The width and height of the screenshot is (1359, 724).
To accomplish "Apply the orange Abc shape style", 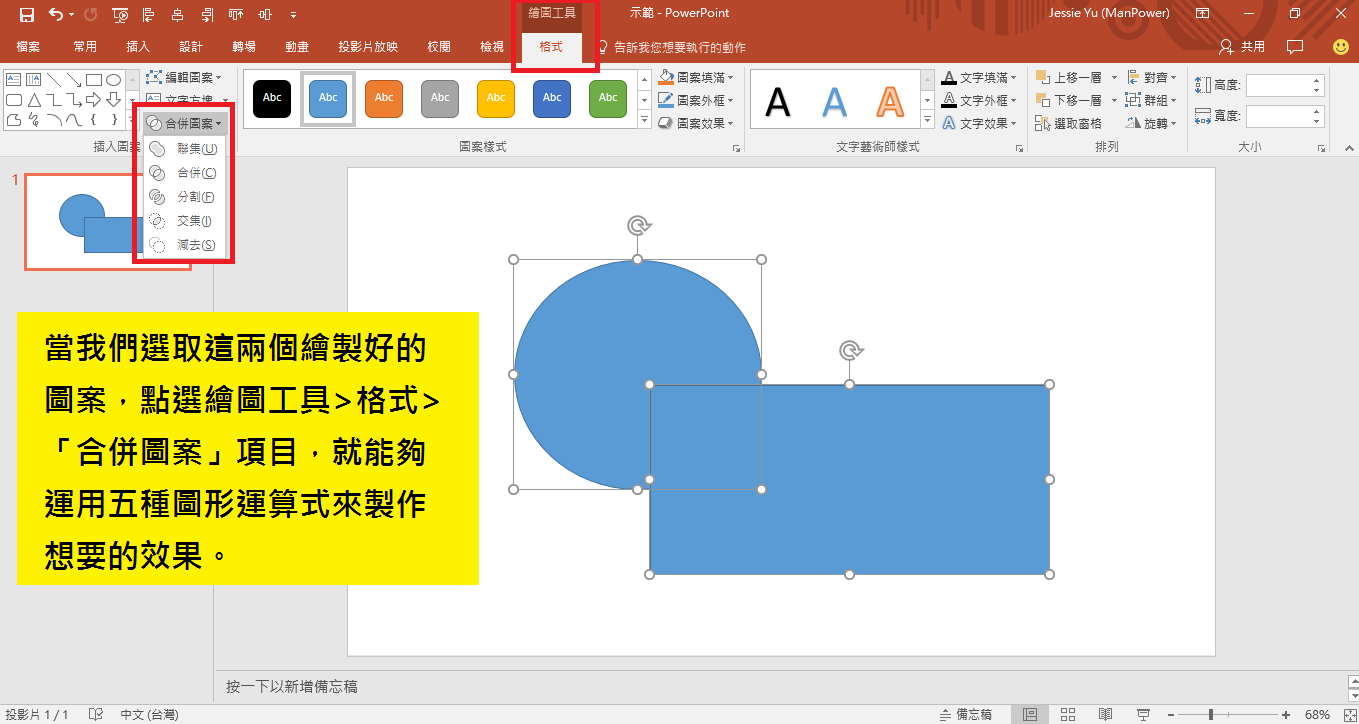I will point(384,97).
